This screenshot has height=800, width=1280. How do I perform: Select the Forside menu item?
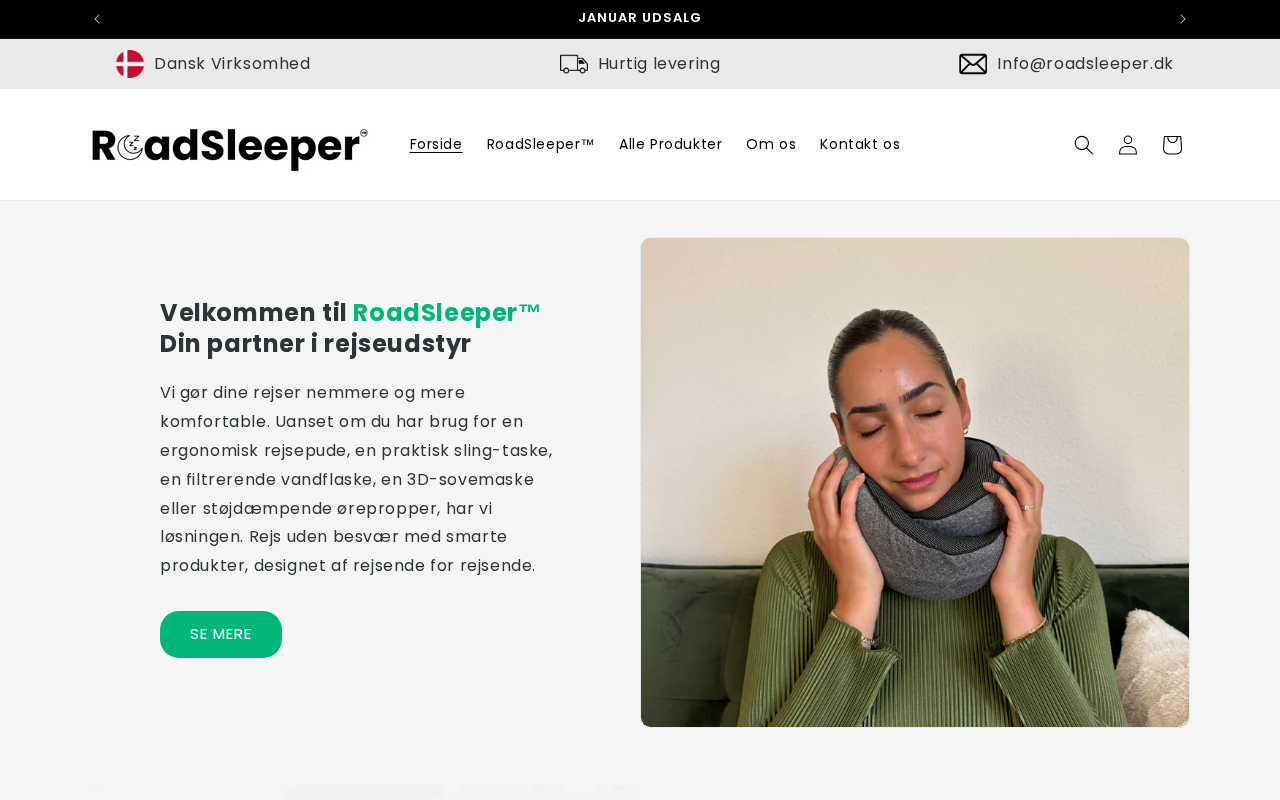click(x=436, y=144)
